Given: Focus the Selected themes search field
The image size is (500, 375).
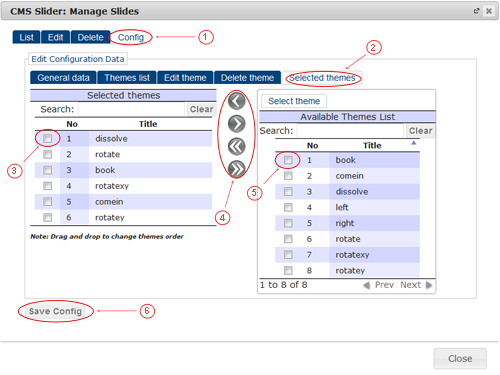Looking at the screenshot, I should coord(131,109).
